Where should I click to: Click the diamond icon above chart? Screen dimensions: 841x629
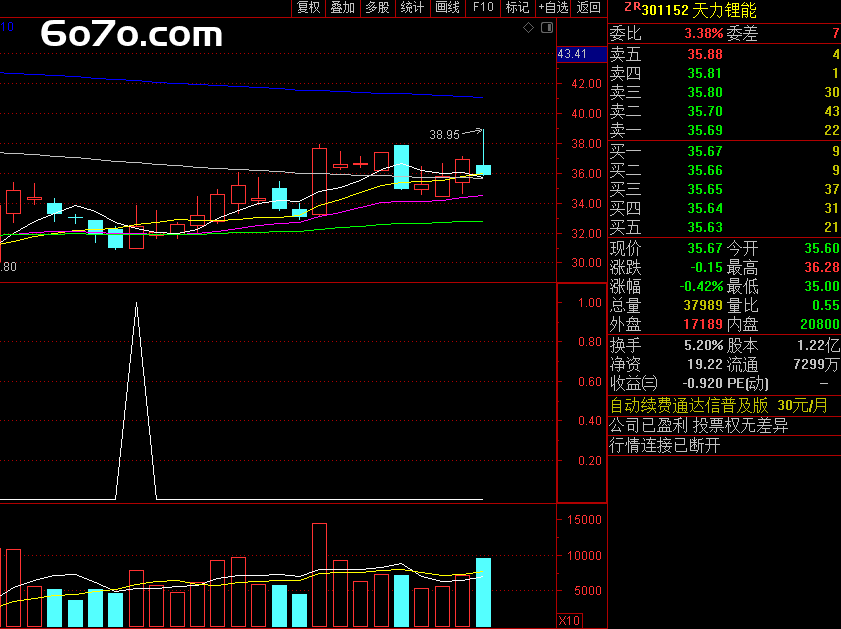pos(528,27)
